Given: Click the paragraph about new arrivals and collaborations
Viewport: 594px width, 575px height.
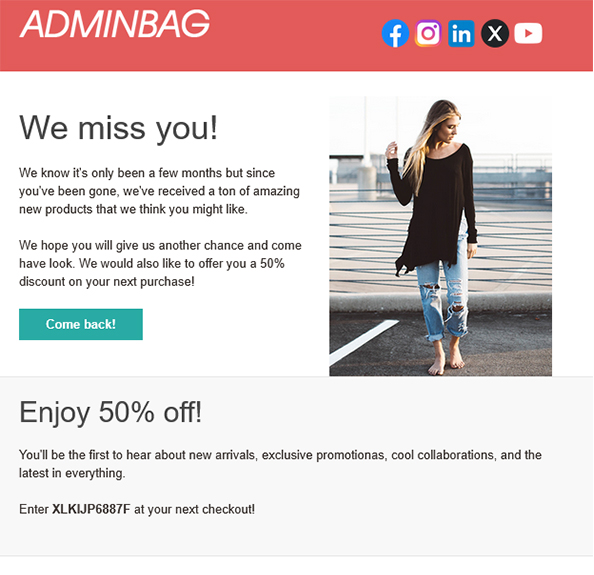Looking at the screenshot, I should 280,464.
